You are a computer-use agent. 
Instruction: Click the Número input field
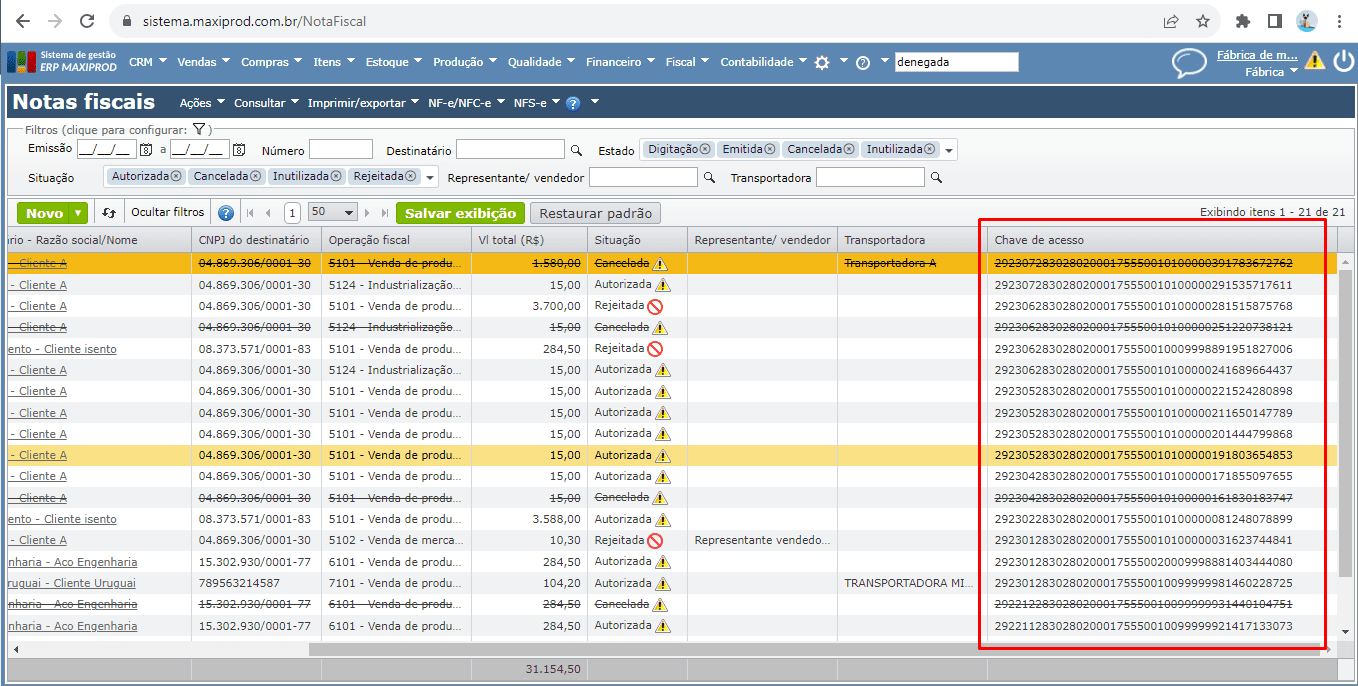[x=340, y=150]
